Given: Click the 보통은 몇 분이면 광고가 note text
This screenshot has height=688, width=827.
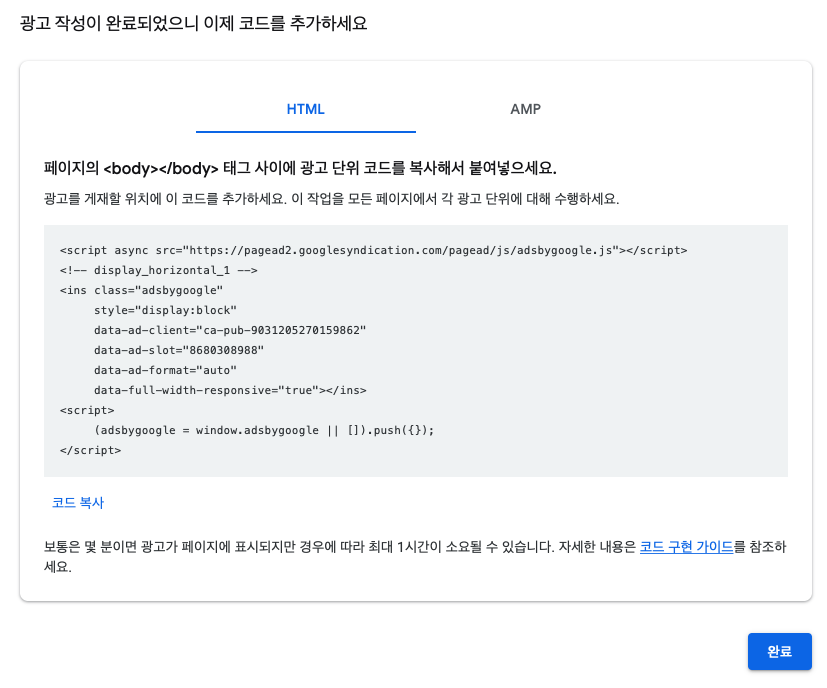Looking at the screenshot, I should coord(415,557).
